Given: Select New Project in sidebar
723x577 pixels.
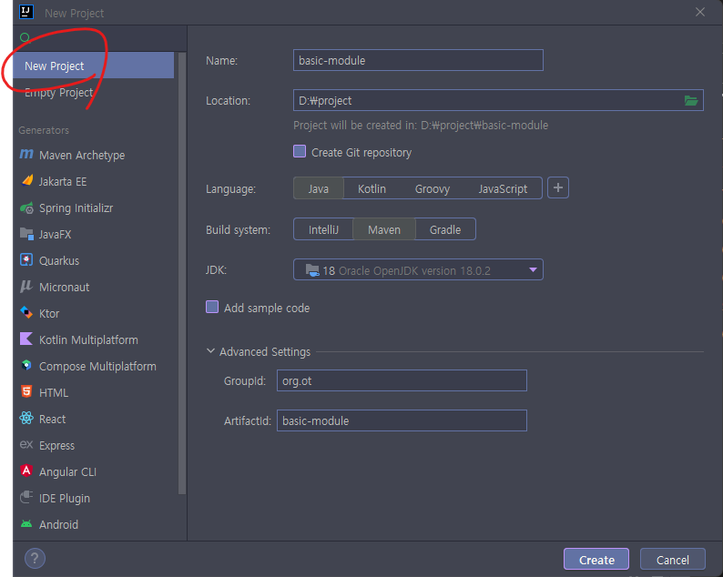Looking at the screenshot, I should (x=94, y=65).
